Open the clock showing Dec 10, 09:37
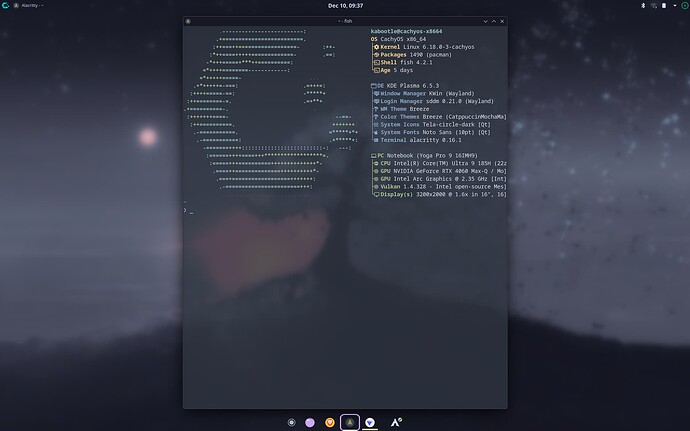Screen dimensions: 690x431 coord(345,6)
